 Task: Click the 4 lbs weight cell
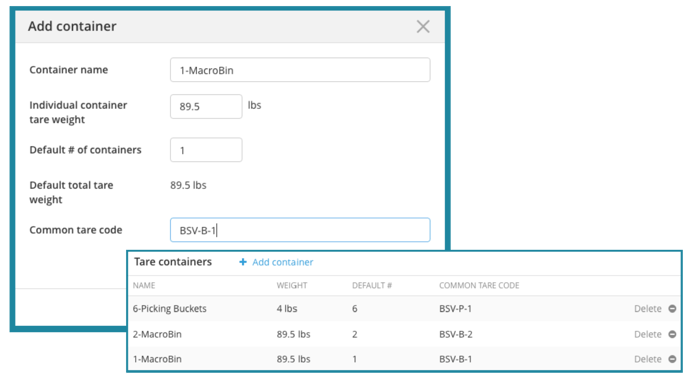pos(287,309)
